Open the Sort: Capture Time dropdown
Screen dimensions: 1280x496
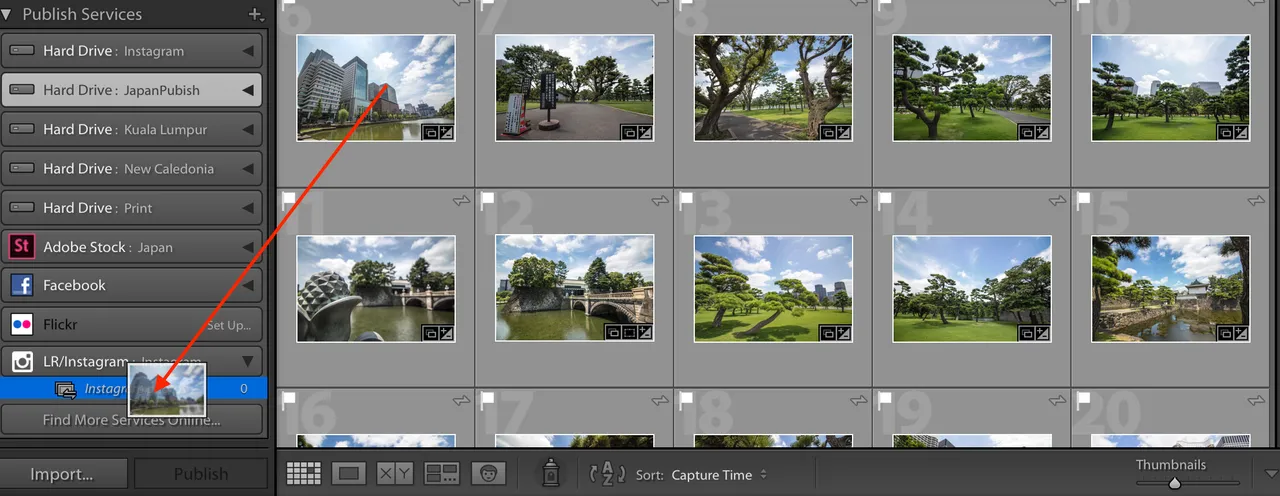tap(719, 475)
